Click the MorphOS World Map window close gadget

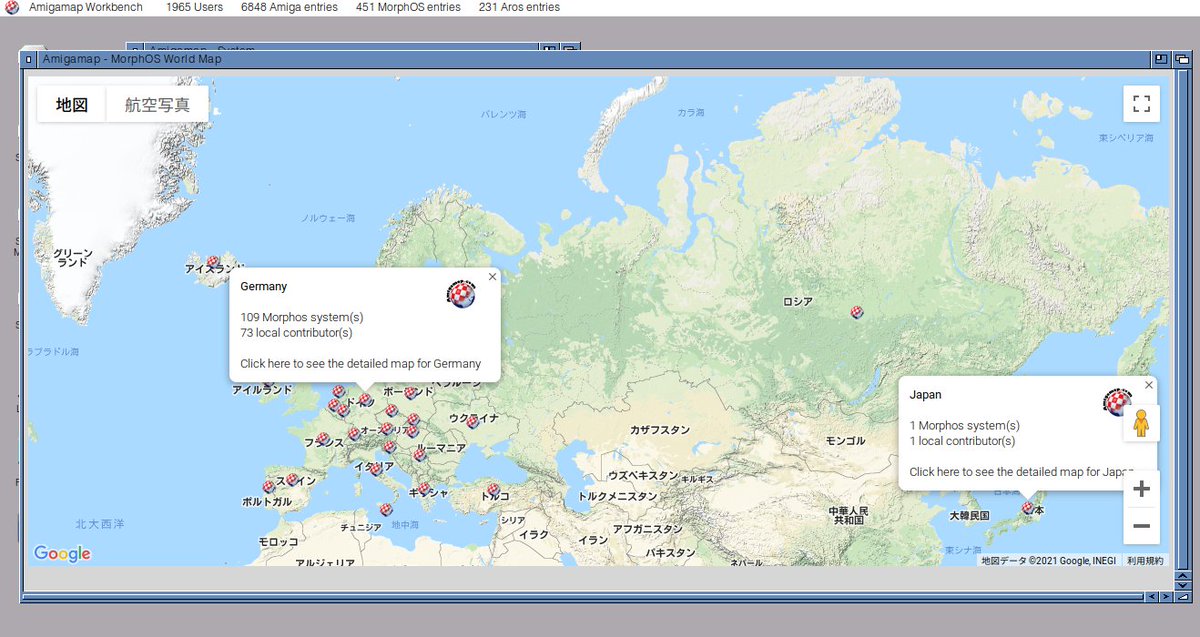click(x=29, y=59)
